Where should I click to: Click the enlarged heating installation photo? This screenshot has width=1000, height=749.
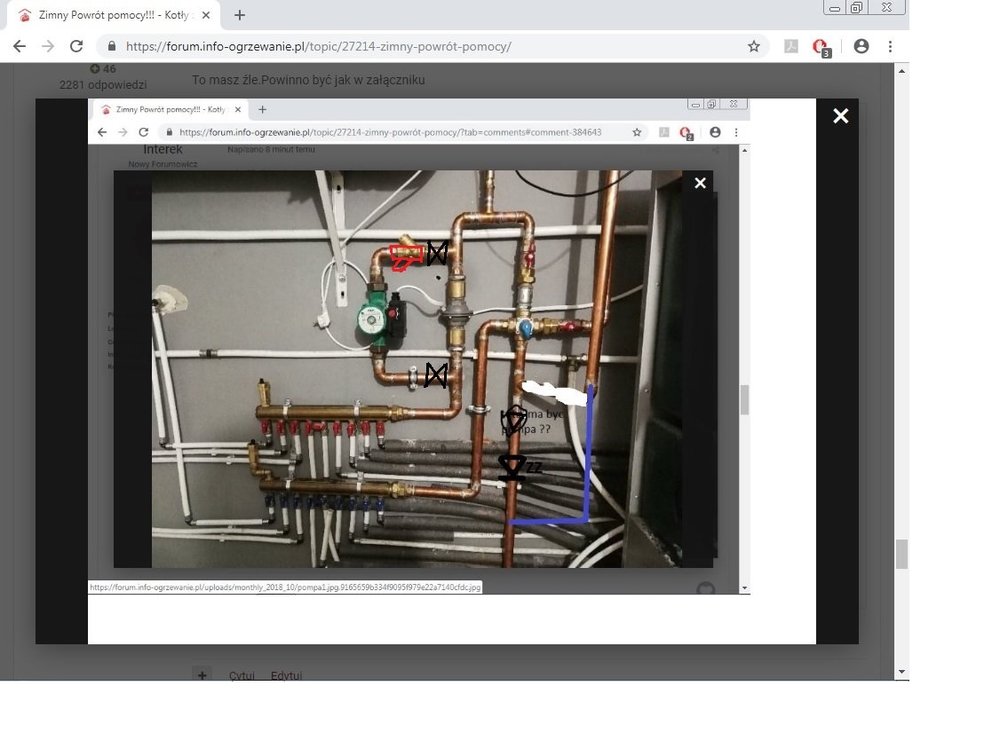click(450, 370)
